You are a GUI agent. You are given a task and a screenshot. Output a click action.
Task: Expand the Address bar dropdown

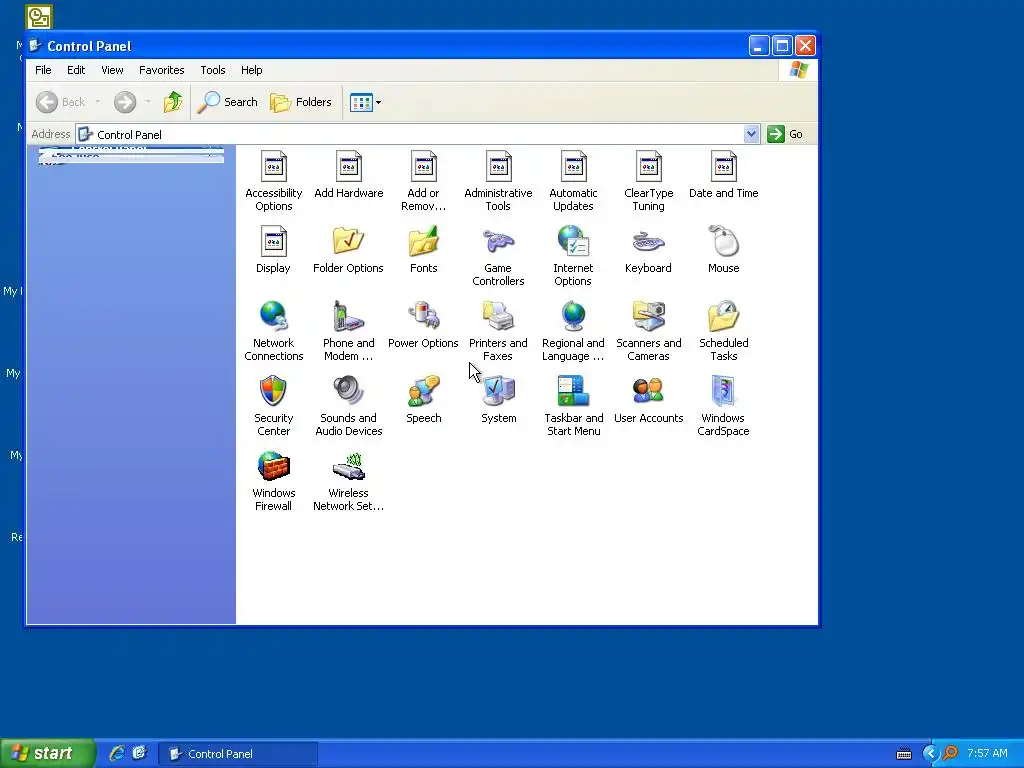[x=752, y=134]
